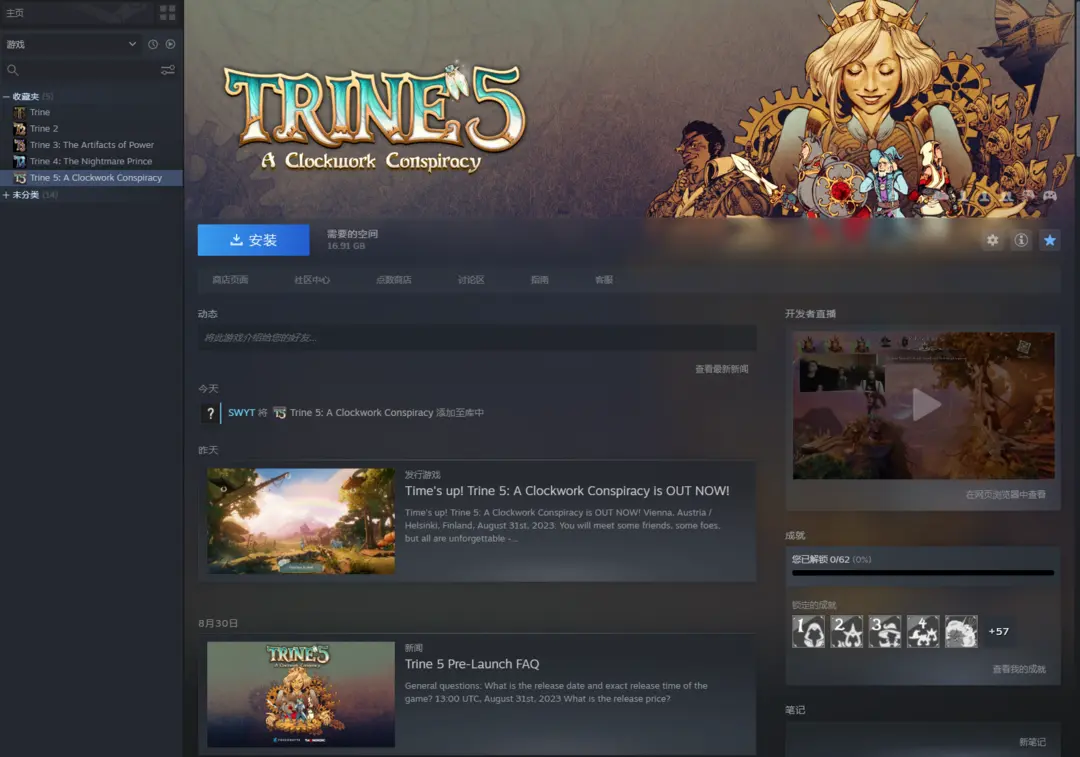Viewport: 1080px width, 757px height.
Task: Select Trine 4: The Nightmare Prince
Action: [91, 161]
